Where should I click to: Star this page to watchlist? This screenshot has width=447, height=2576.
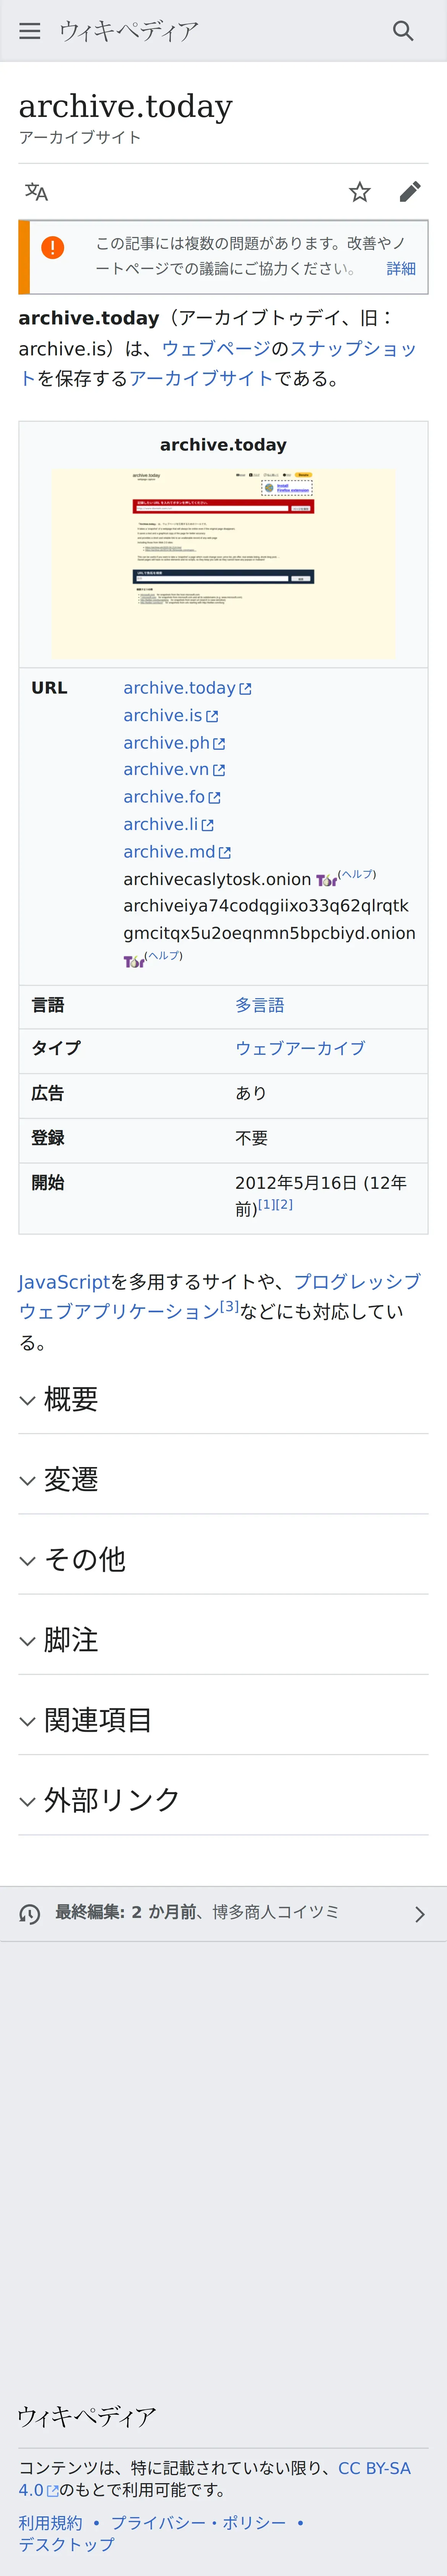[x=360, y=192]
